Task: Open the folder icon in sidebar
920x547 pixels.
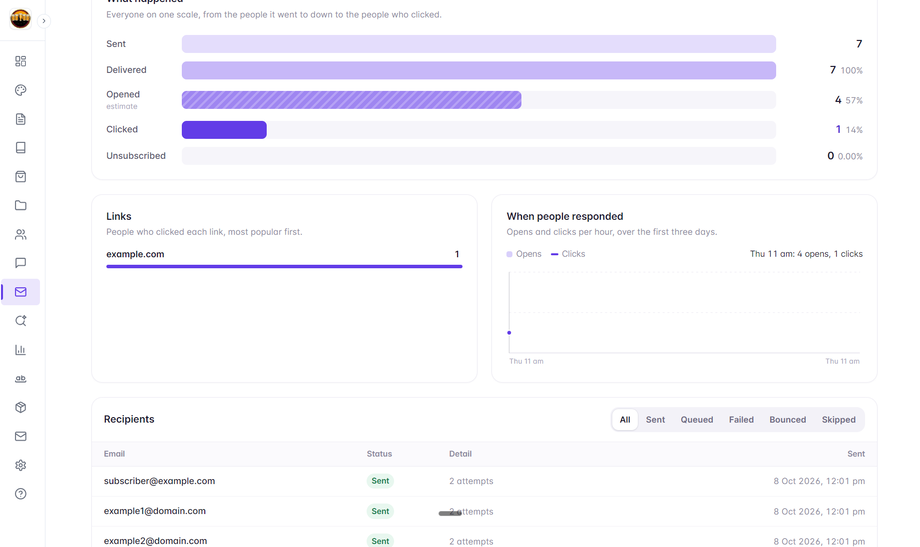Action: [21, 205]
